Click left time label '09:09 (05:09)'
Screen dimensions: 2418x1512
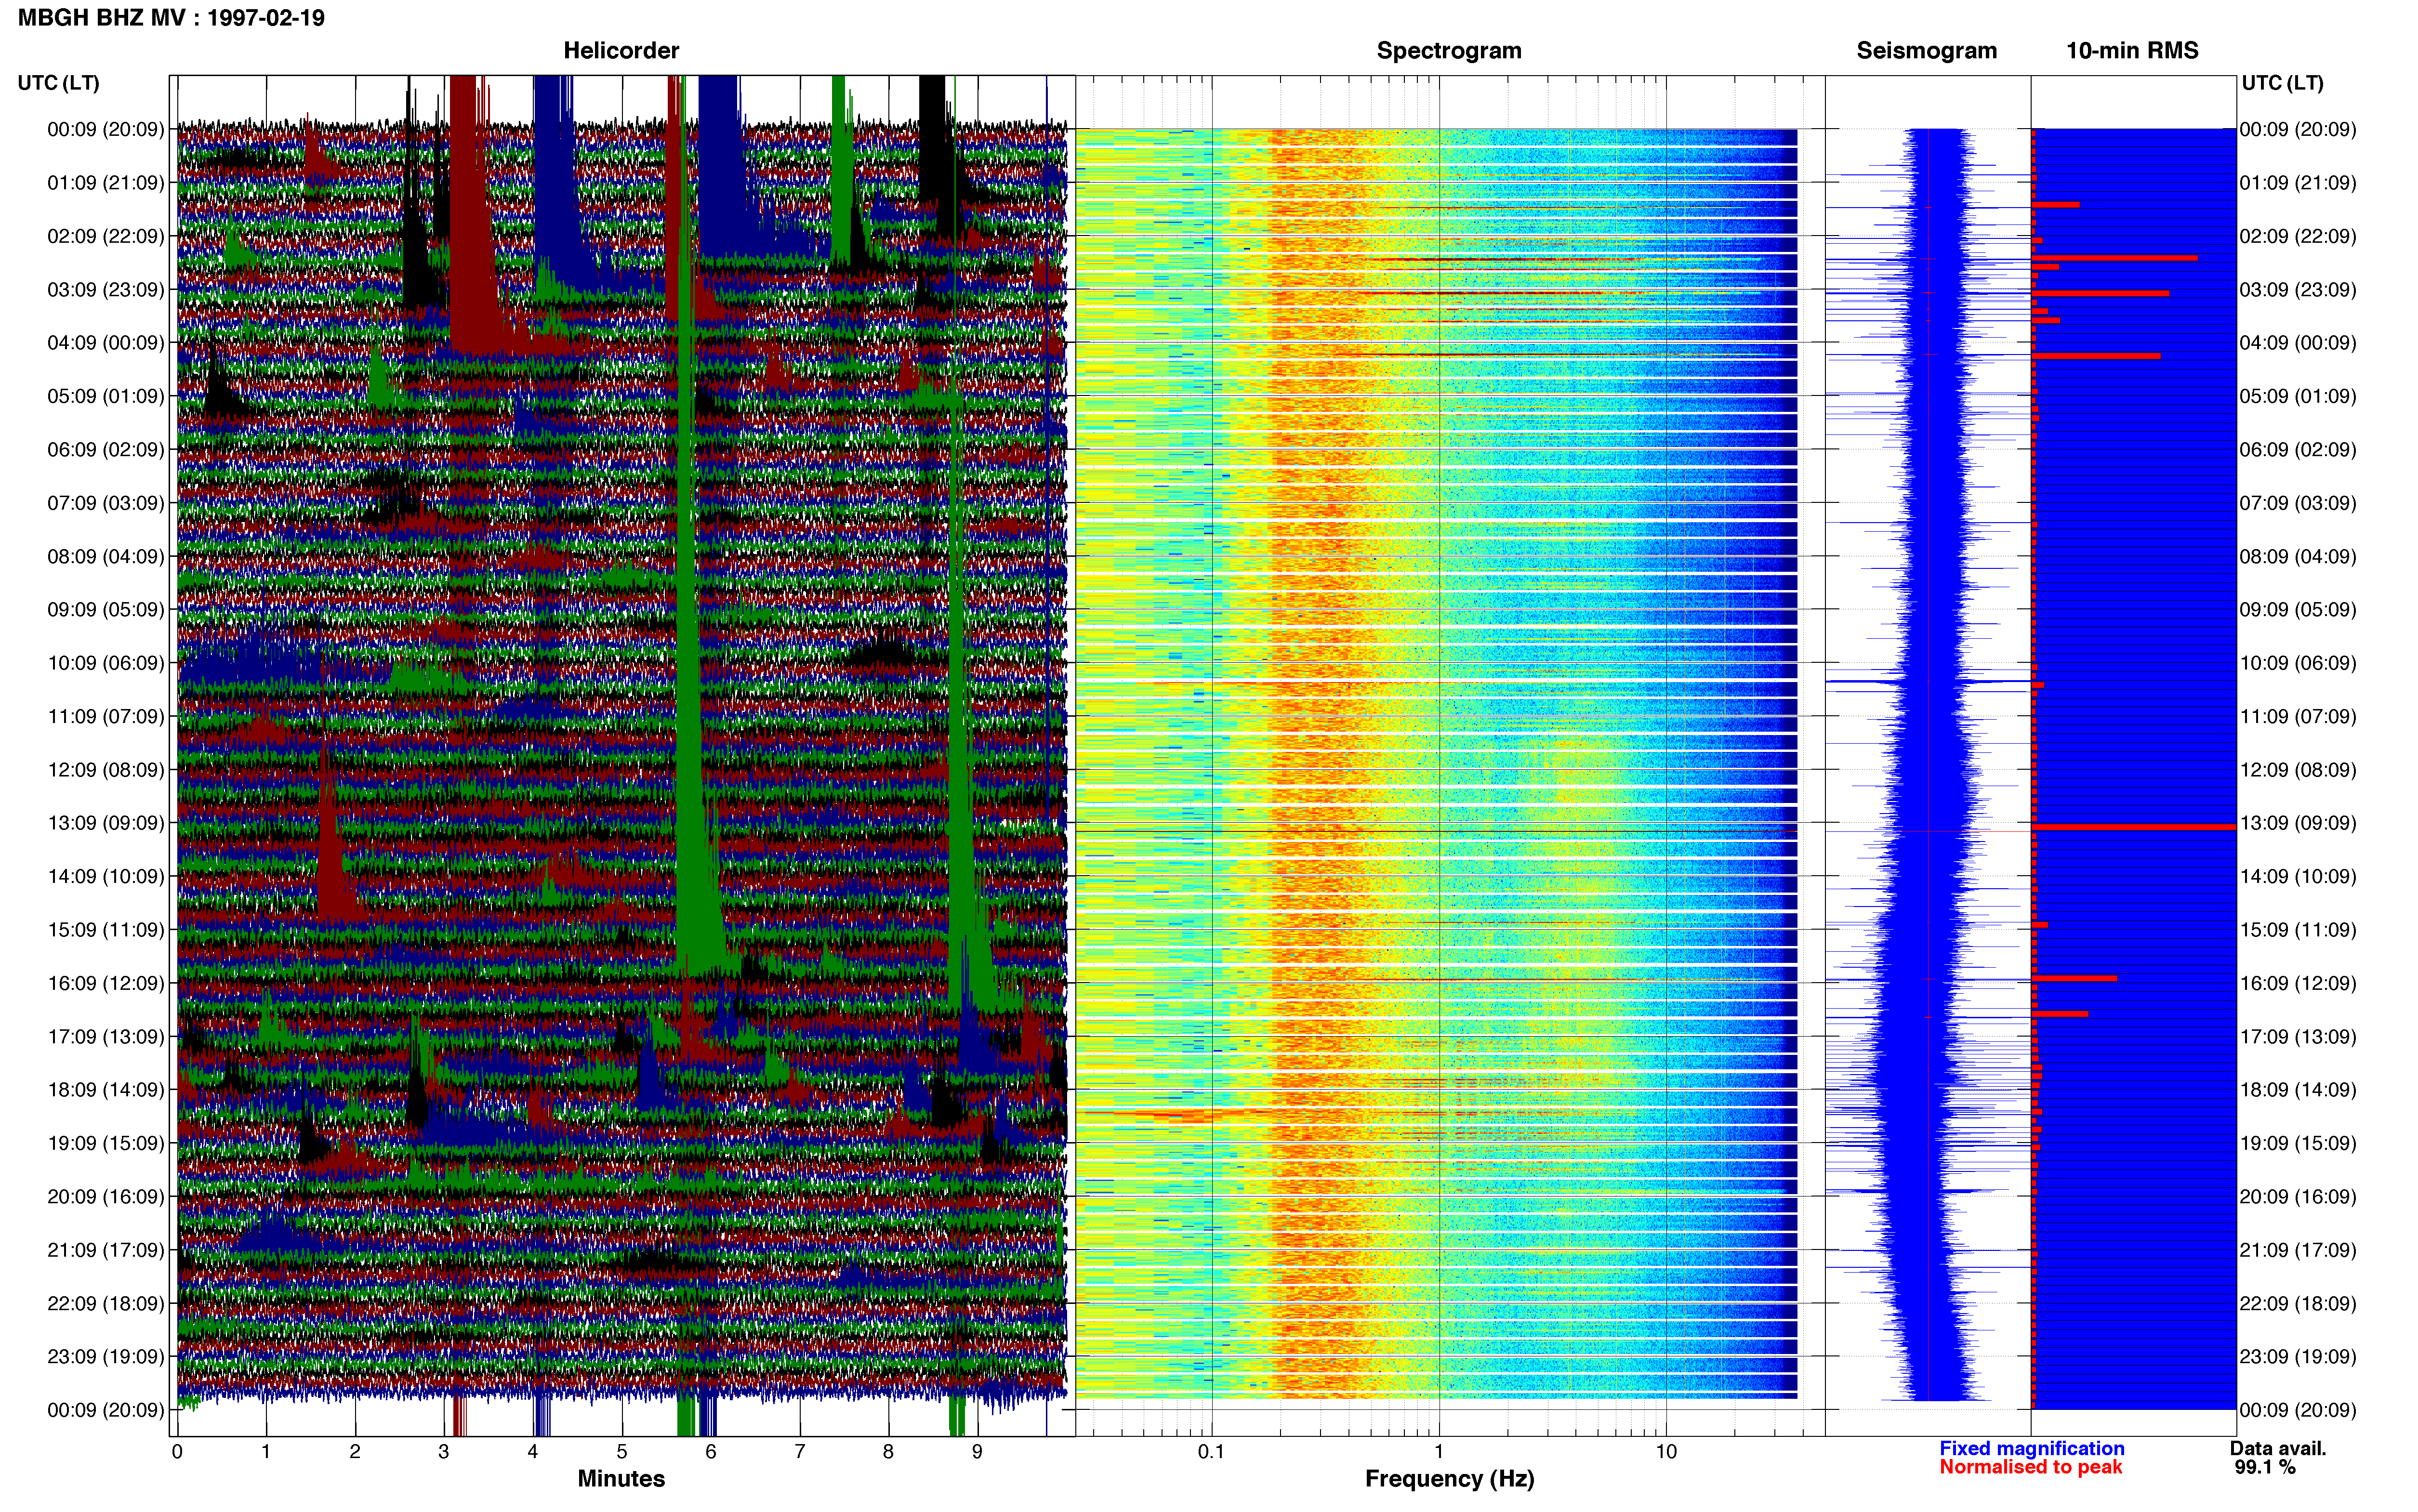(x=106, y=610)
